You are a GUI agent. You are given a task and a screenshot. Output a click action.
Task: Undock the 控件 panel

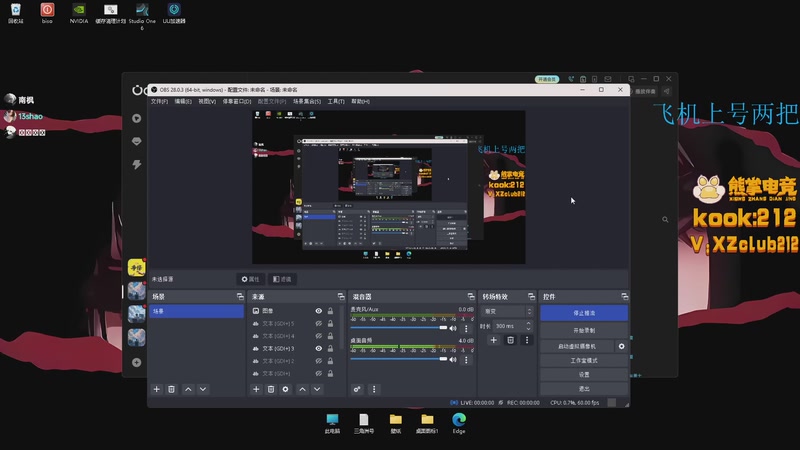624,296
